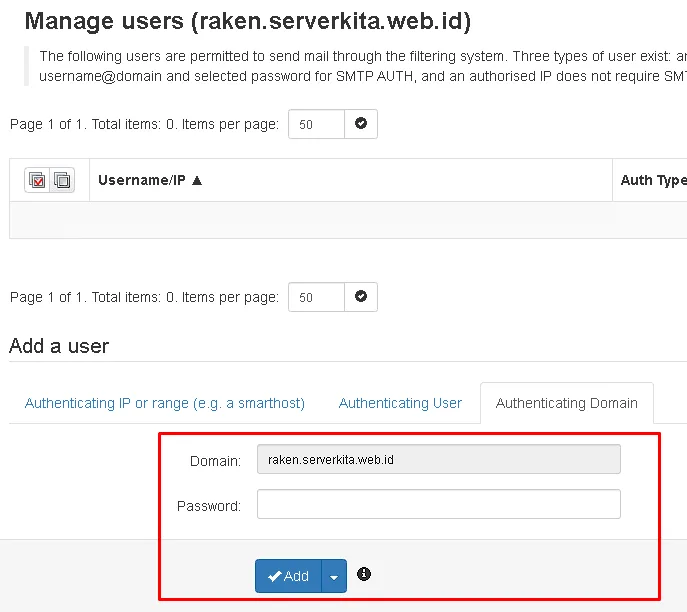Select the Authenticating Domain tab
Screen dimensions: 687x612
(566, 403)
